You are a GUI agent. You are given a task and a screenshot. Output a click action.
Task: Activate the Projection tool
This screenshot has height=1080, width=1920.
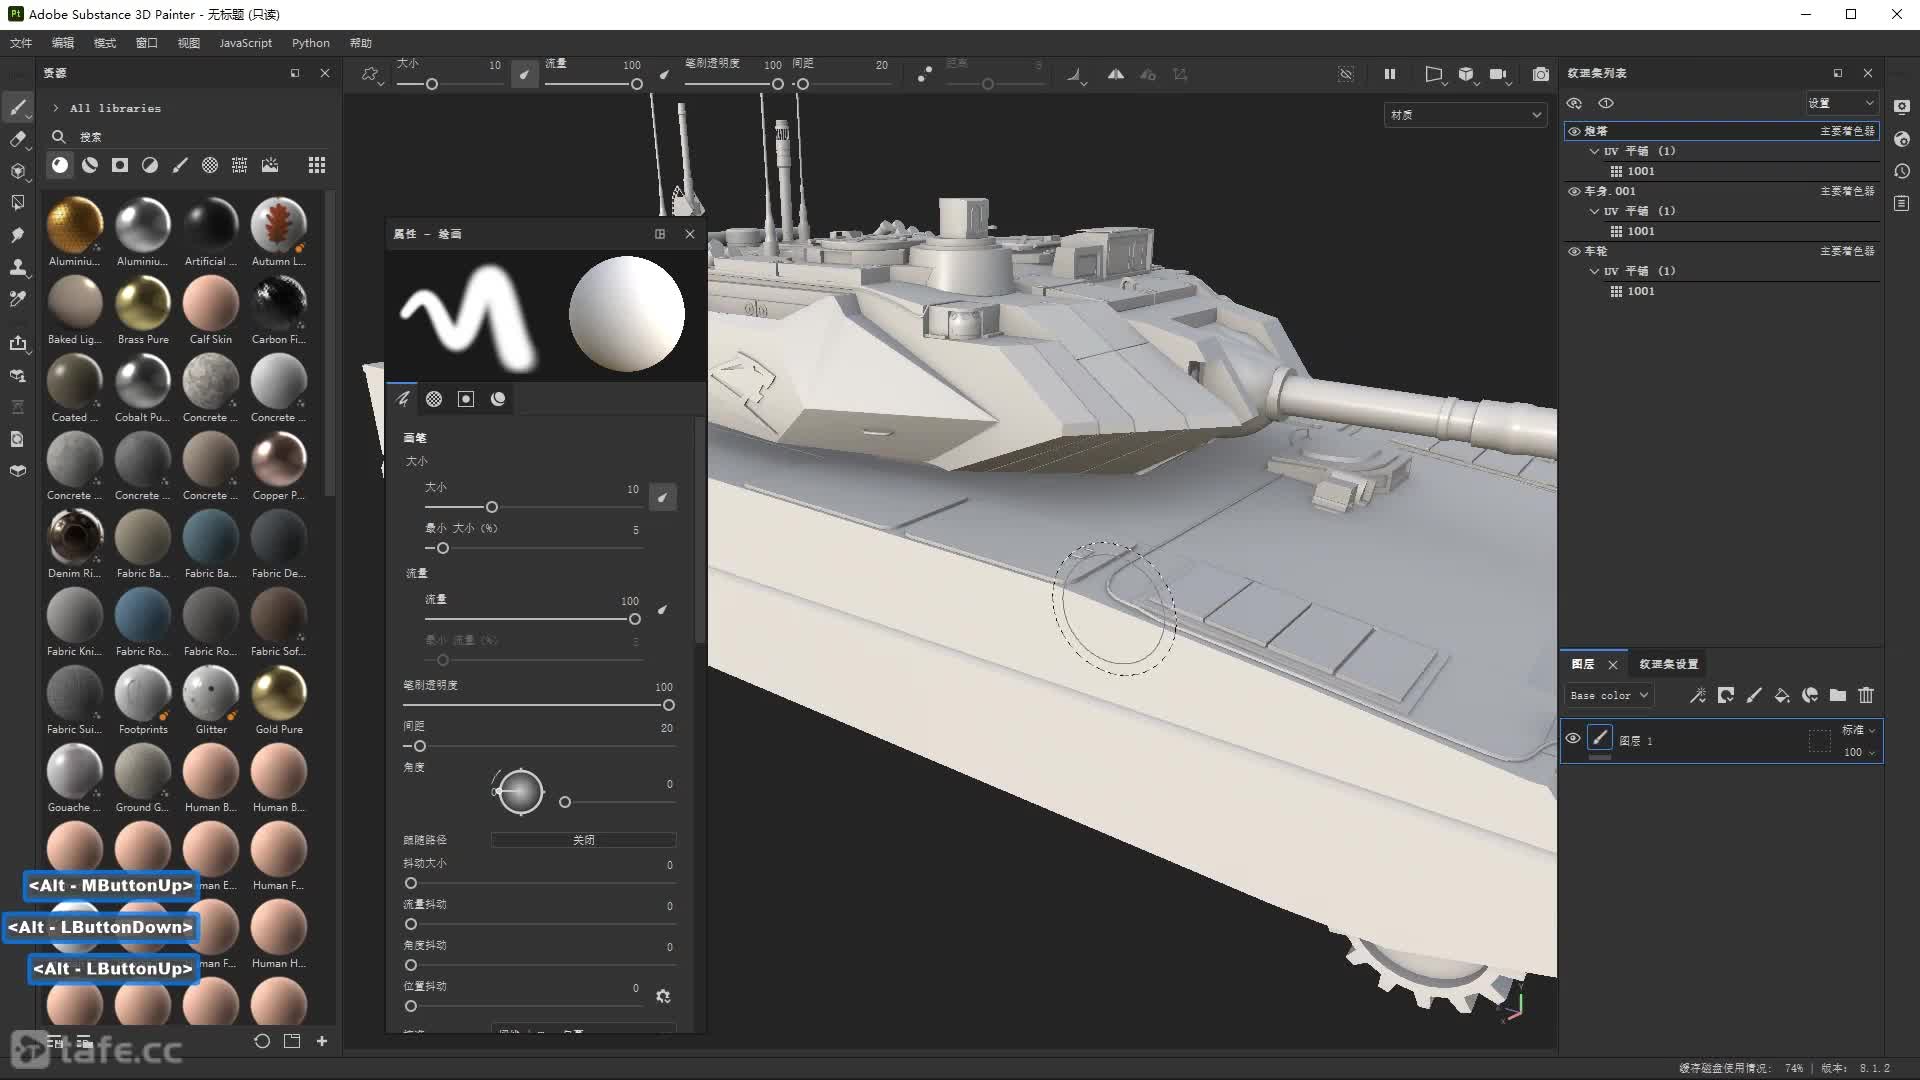pyautogui.click(x=19, y=171)
